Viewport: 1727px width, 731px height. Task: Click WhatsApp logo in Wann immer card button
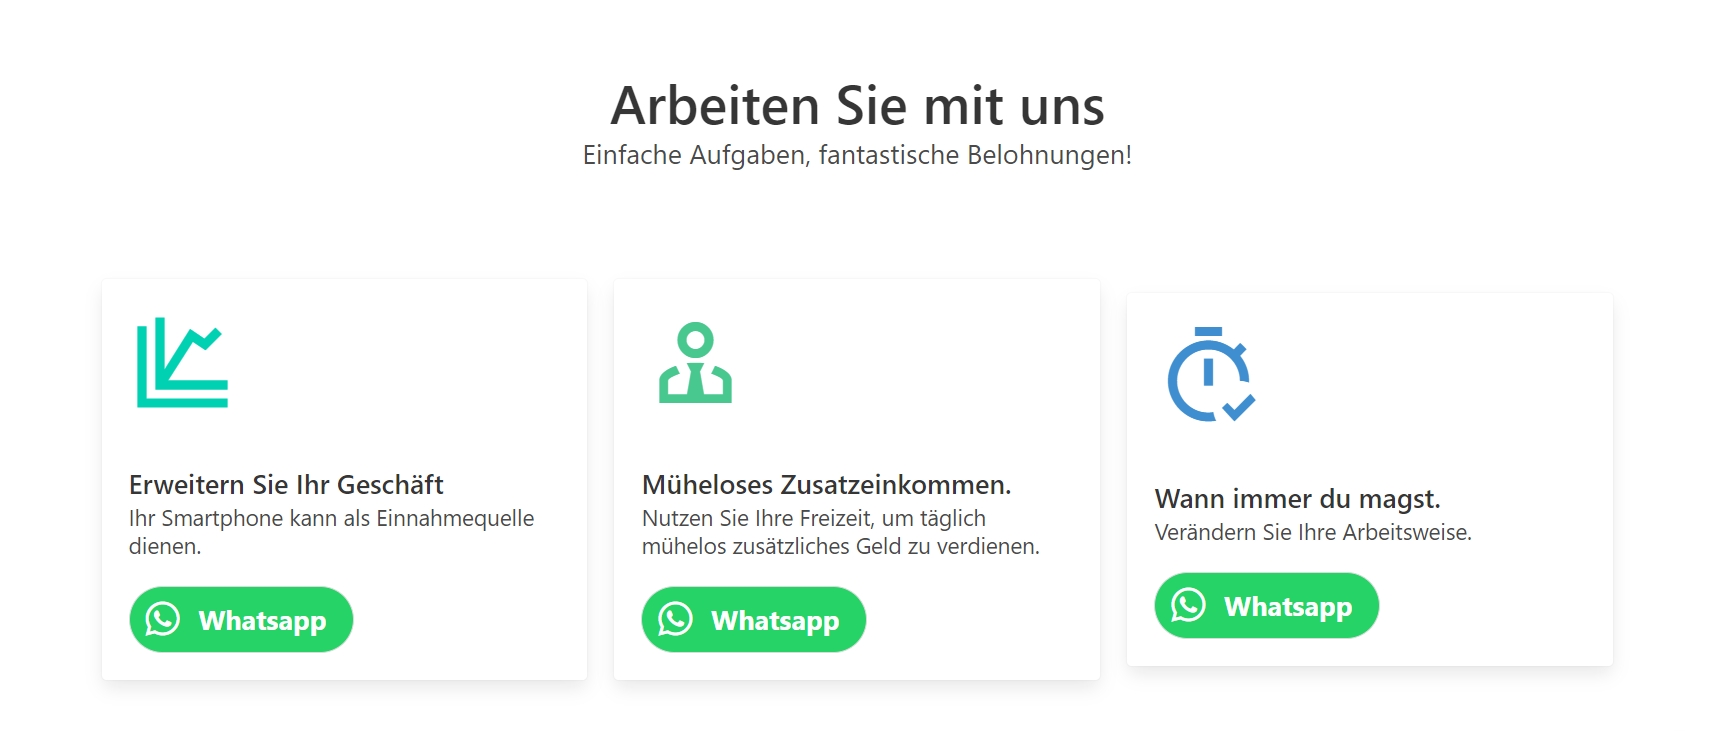(1188, 605)
